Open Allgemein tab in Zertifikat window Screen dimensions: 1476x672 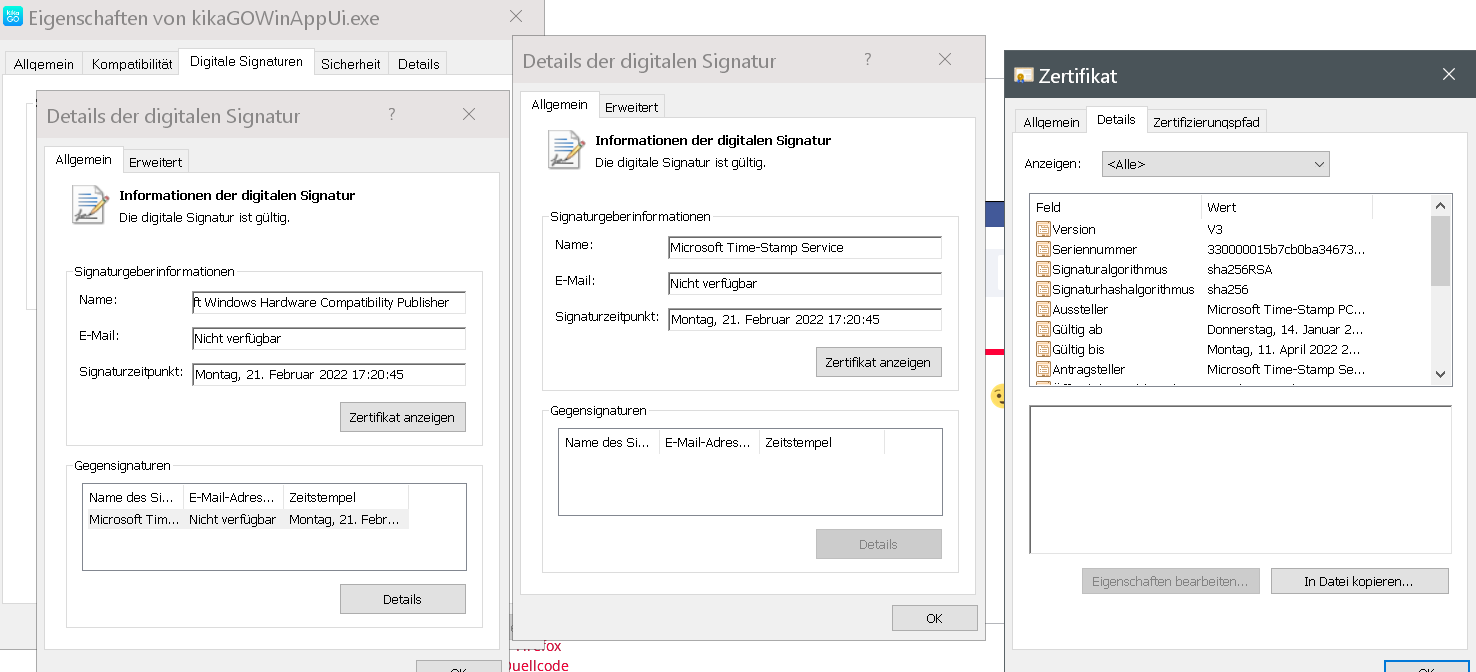tap(1051, 122)
